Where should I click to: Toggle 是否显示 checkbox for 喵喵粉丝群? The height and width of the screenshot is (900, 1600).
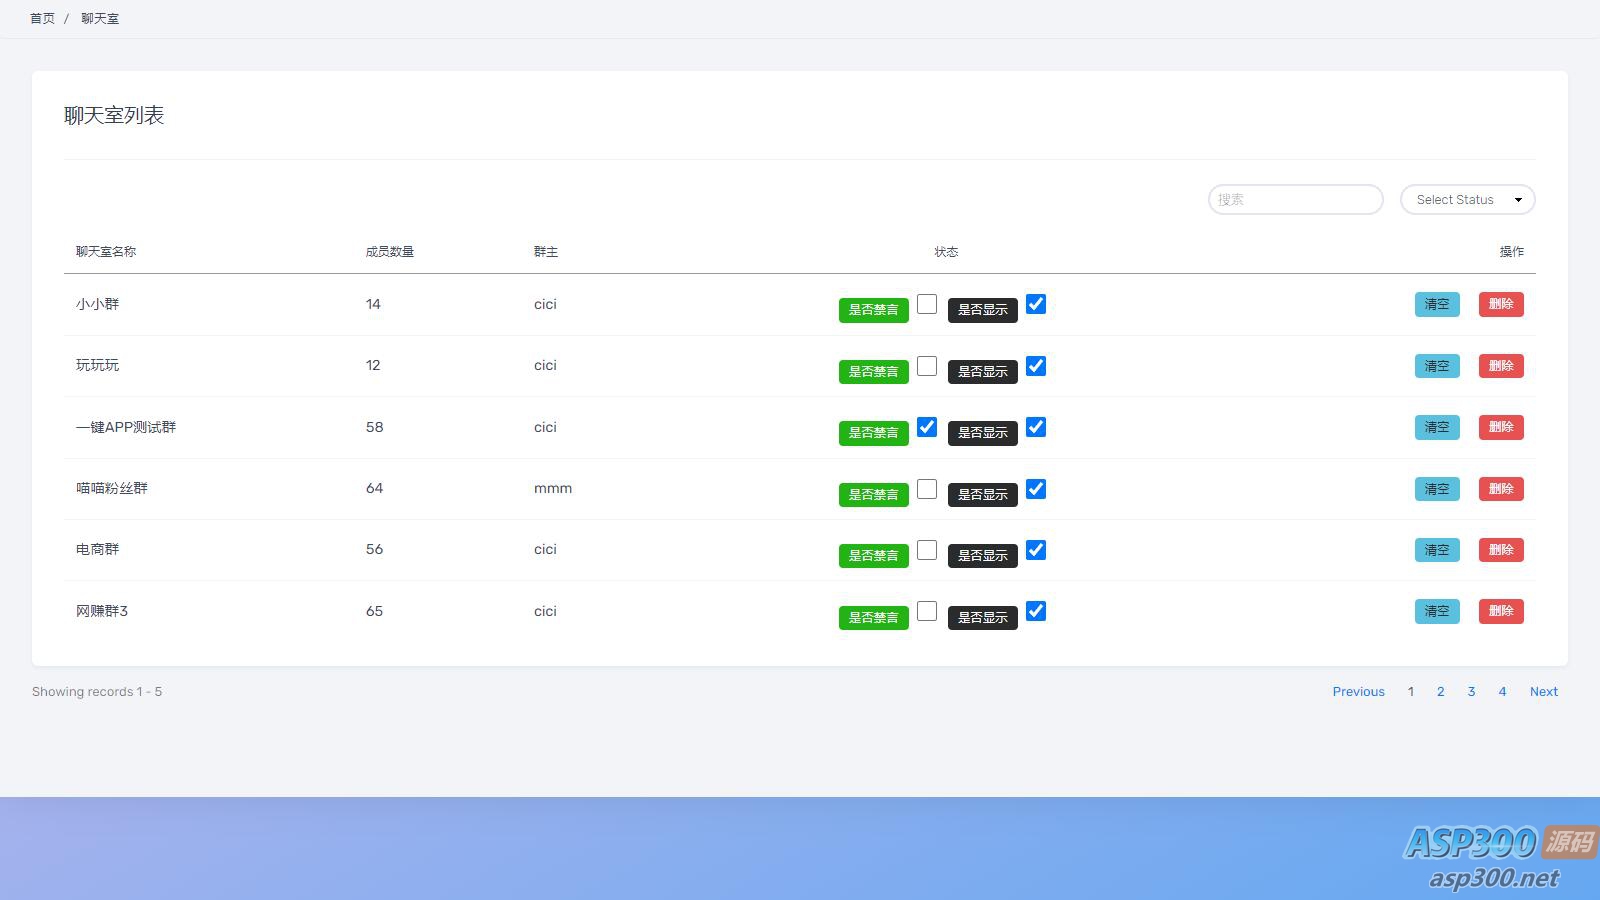pos(1036,489)
